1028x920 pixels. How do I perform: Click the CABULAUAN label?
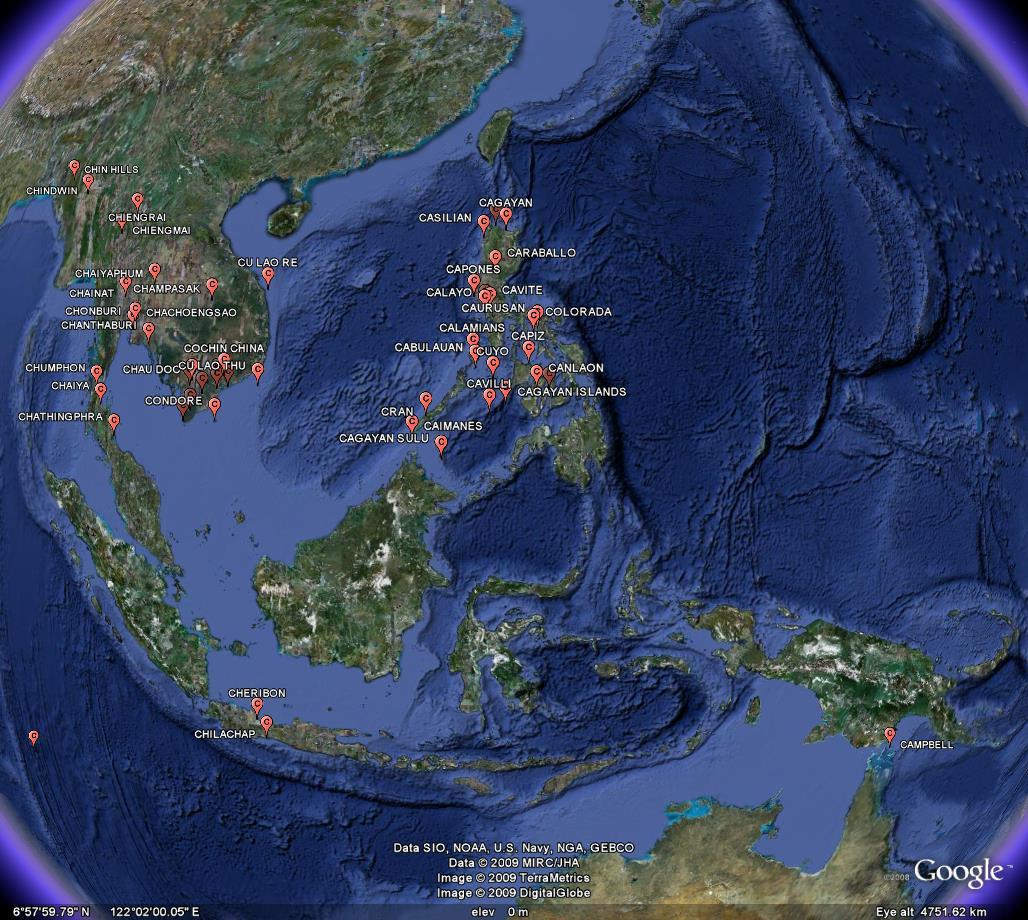click(429, 348)
